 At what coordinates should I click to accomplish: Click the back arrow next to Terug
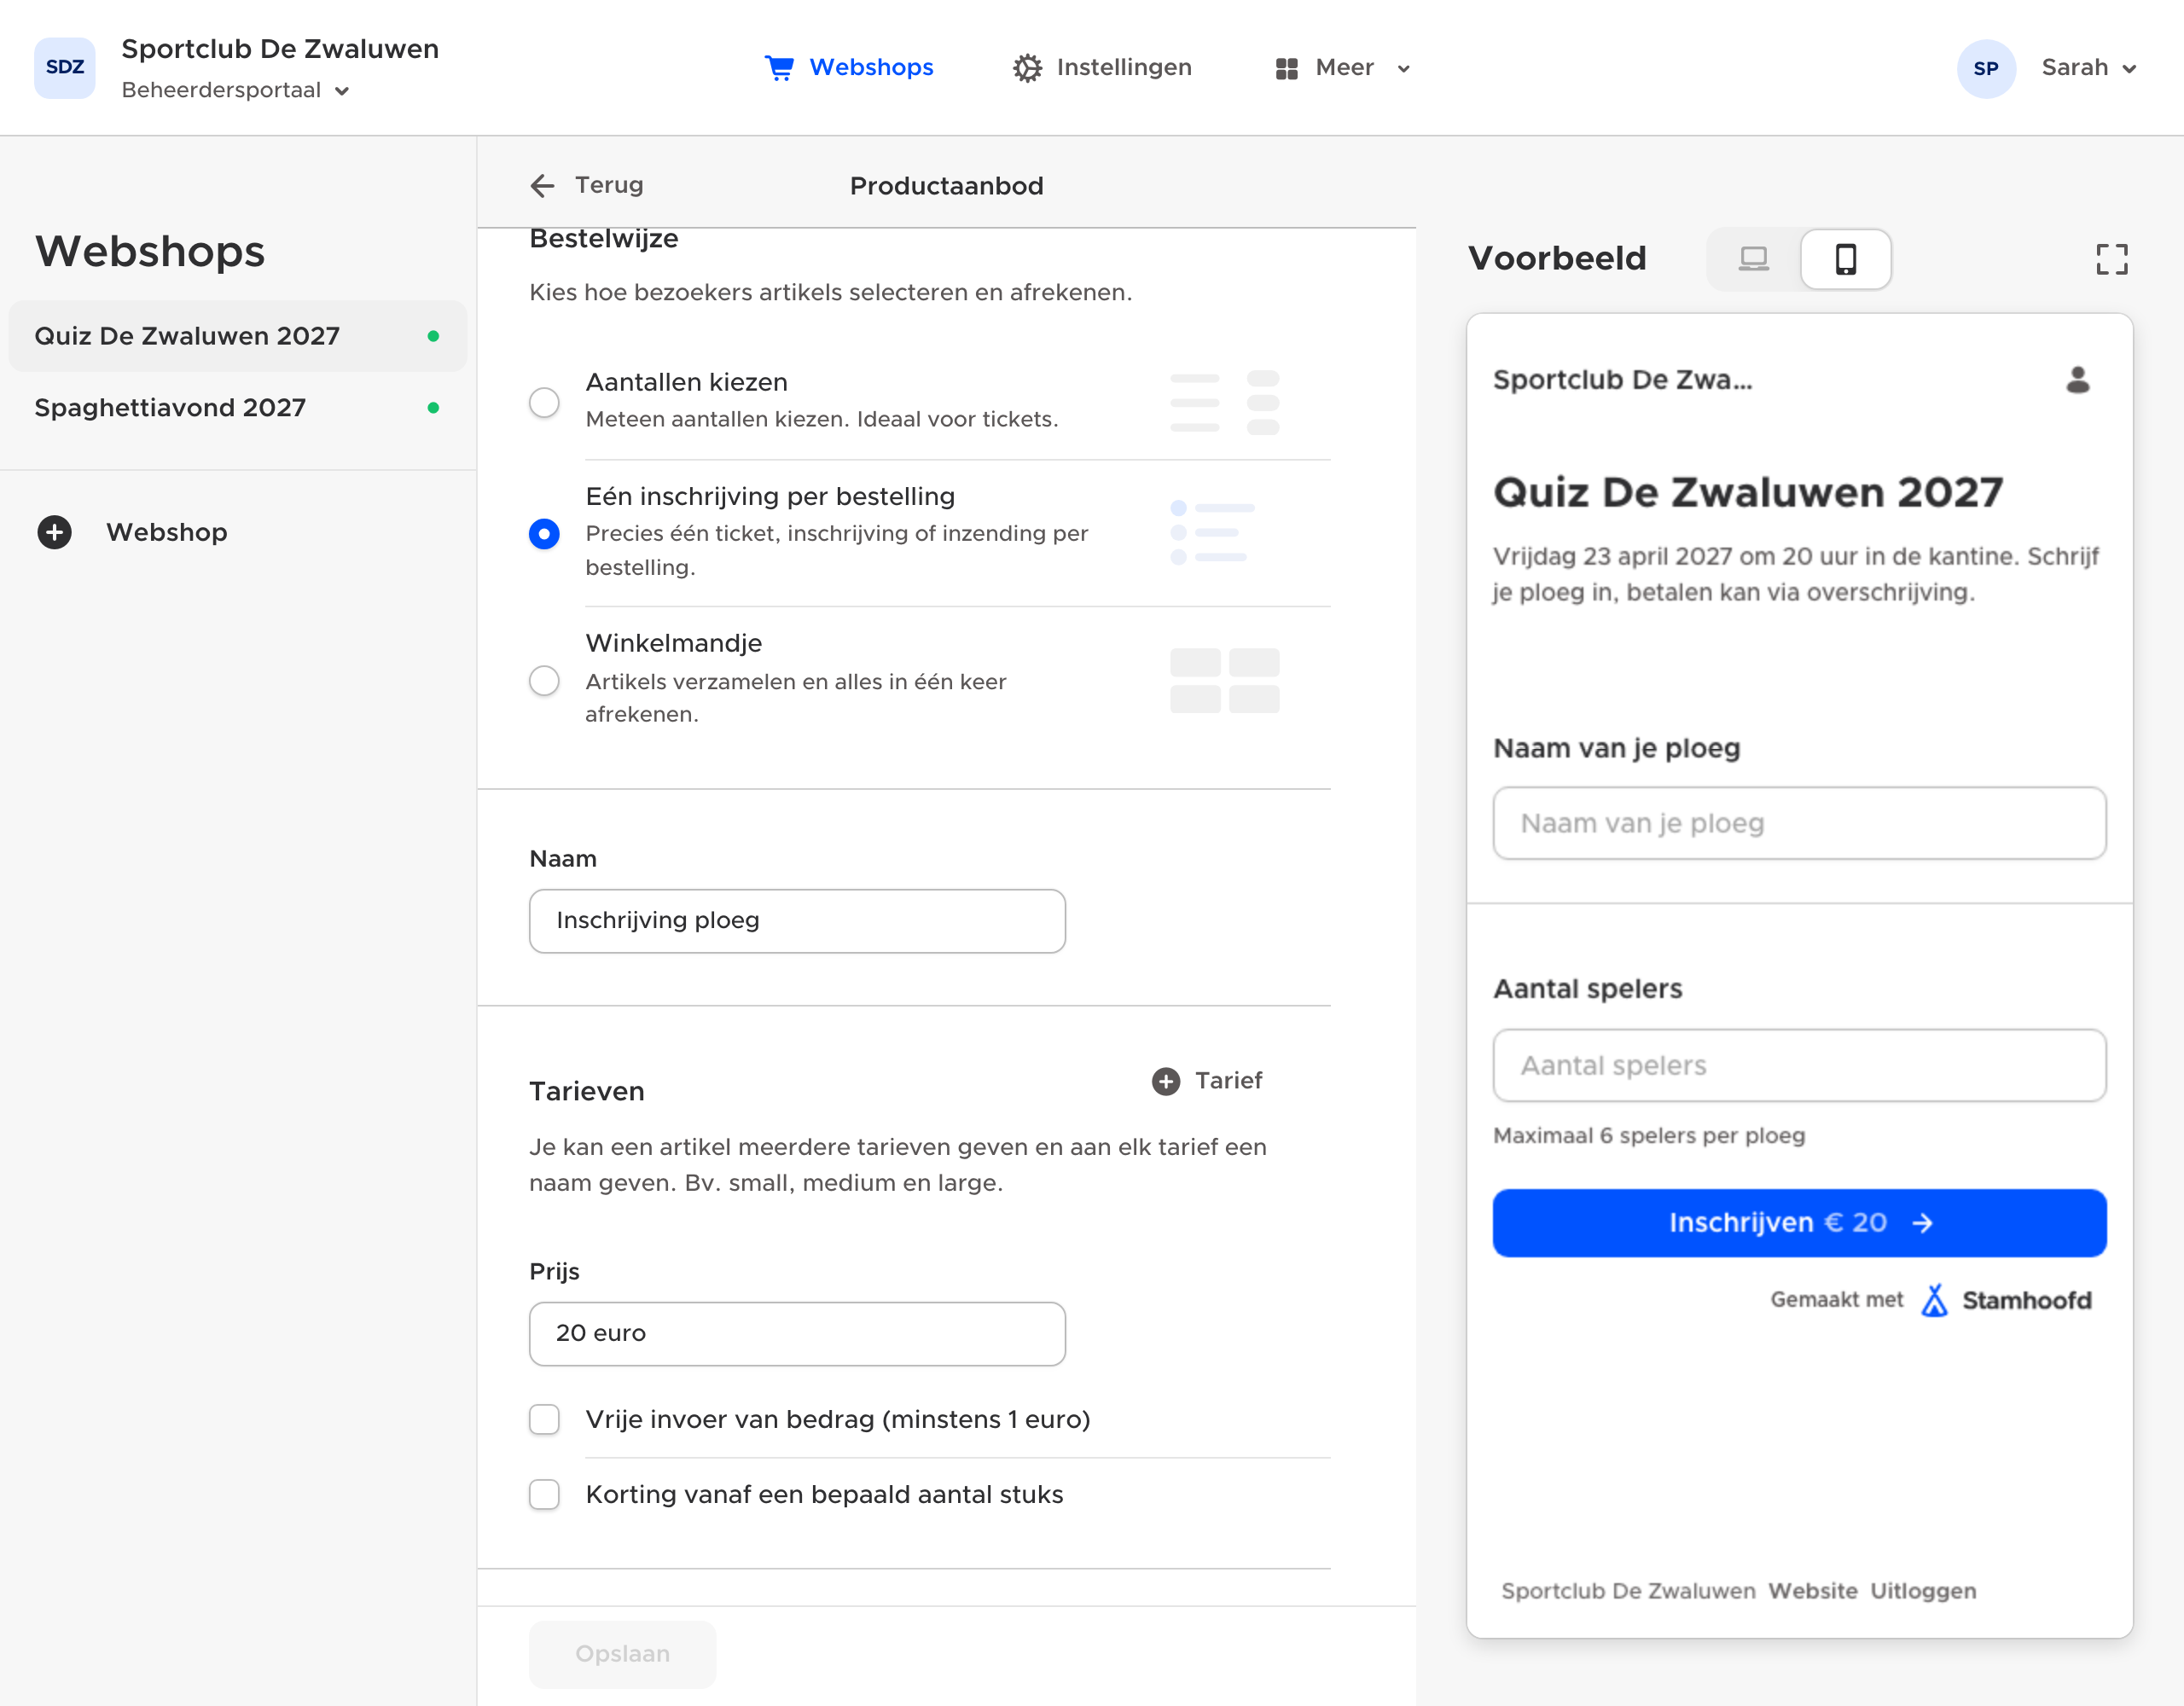542,185
